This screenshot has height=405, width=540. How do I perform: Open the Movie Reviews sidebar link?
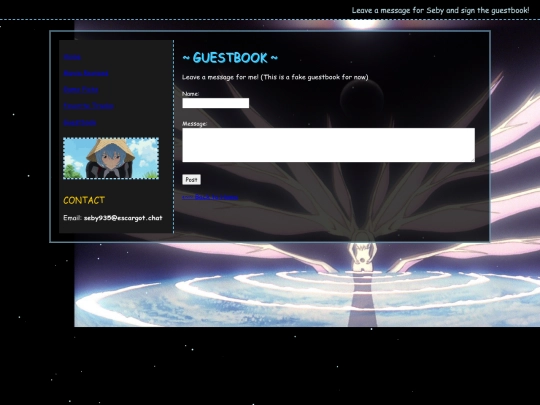click(x=86, y=73)
